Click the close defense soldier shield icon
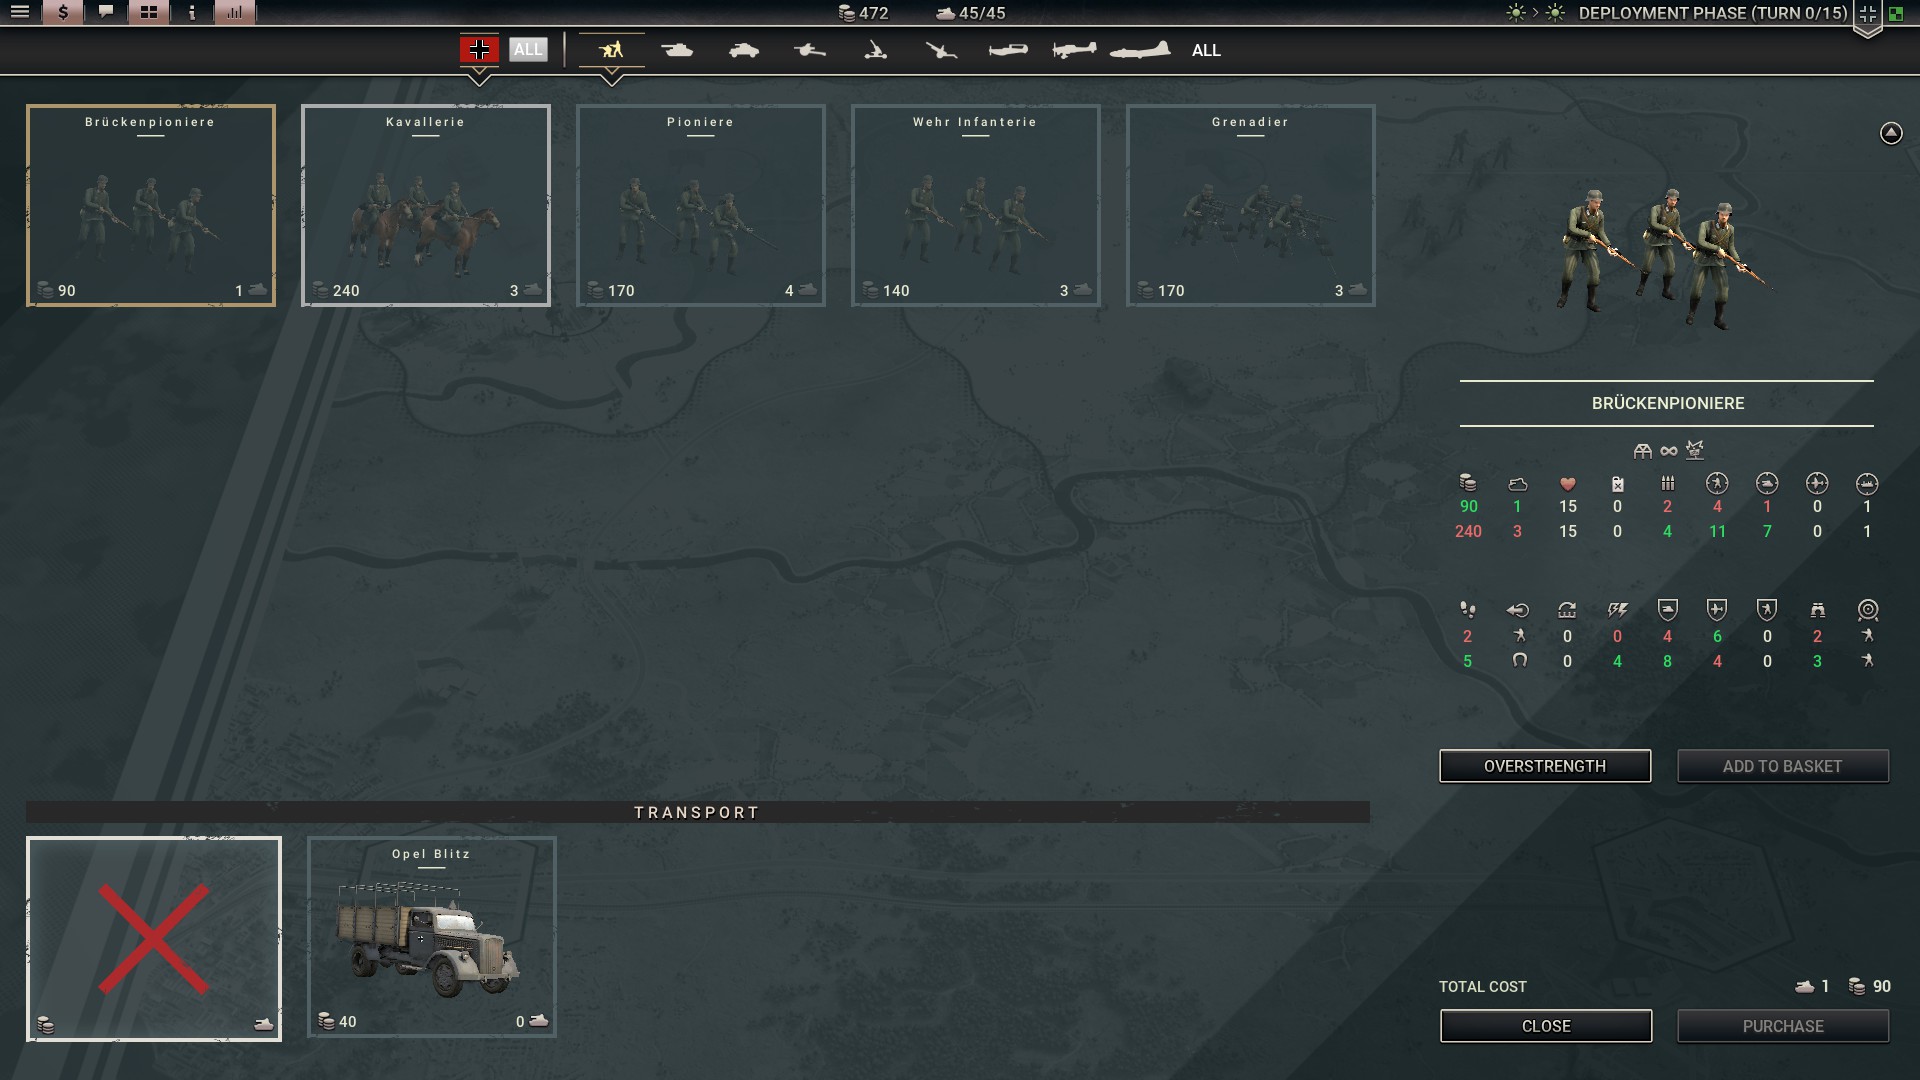The height and width of the screenshot is (1080, 1920). click(1767, 610)
